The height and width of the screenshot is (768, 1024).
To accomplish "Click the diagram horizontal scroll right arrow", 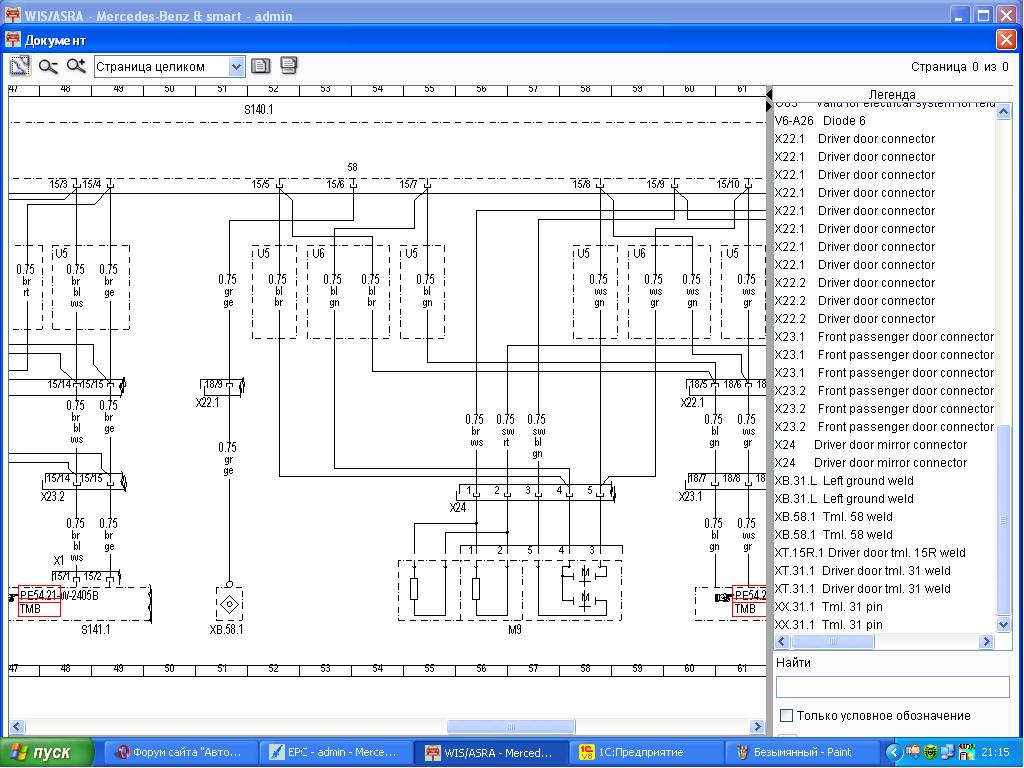I will coord(757,726).
